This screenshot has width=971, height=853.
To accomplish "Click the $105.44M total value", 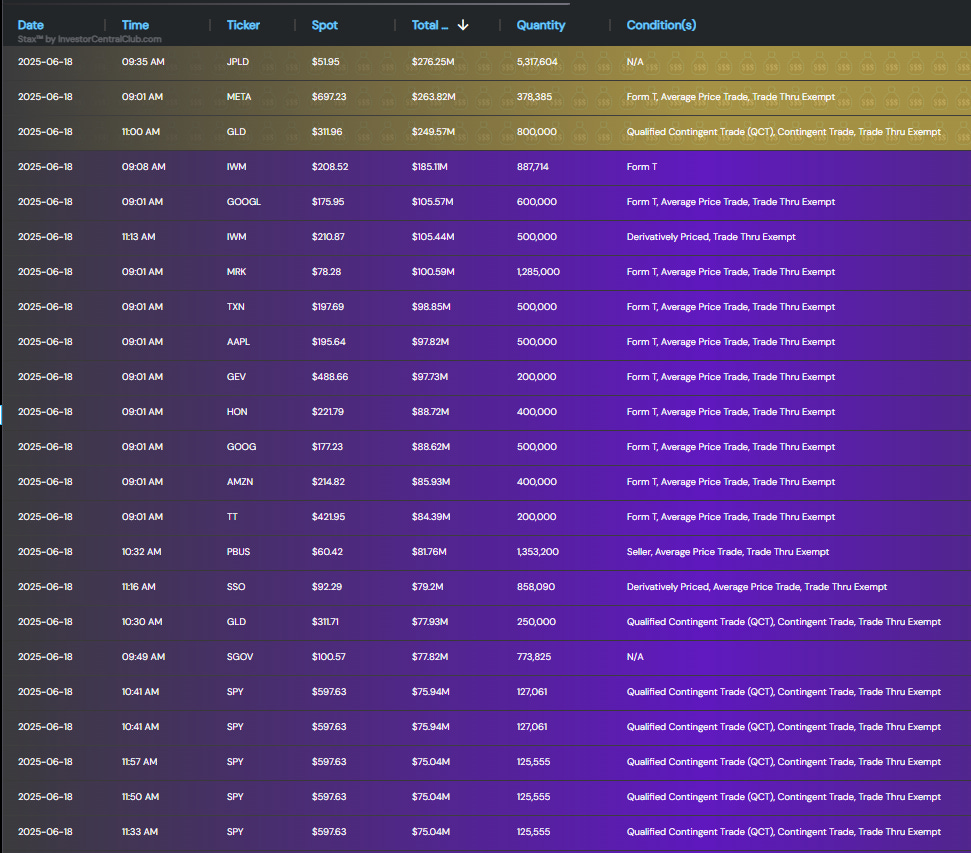I will [x=433, y=237].
